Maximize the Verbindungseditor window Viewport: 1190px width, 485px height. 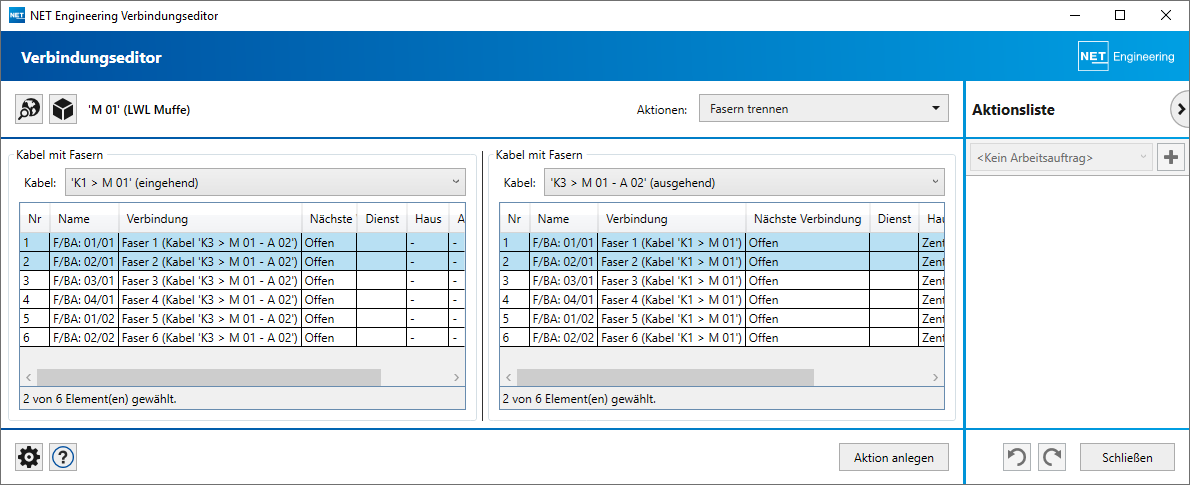pos(1119,15)
